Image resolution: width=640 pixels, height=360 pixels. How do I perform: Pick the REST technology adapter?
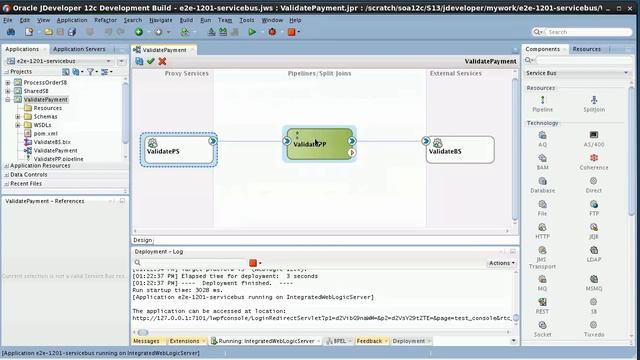(542, 306)
